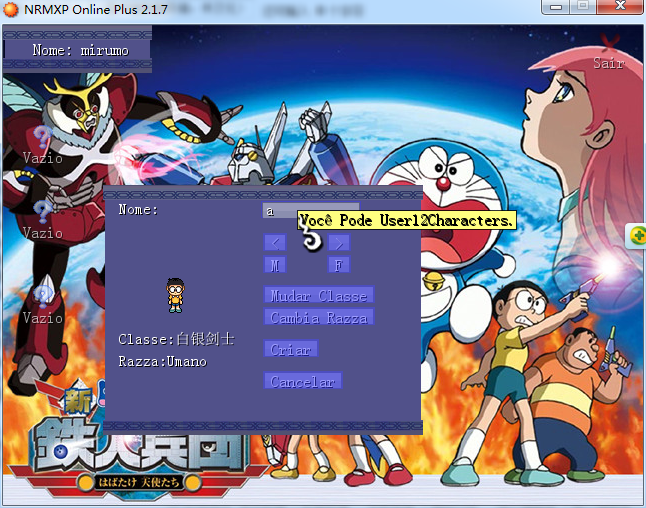Click the previous character arrow button

tap(275, 243)
